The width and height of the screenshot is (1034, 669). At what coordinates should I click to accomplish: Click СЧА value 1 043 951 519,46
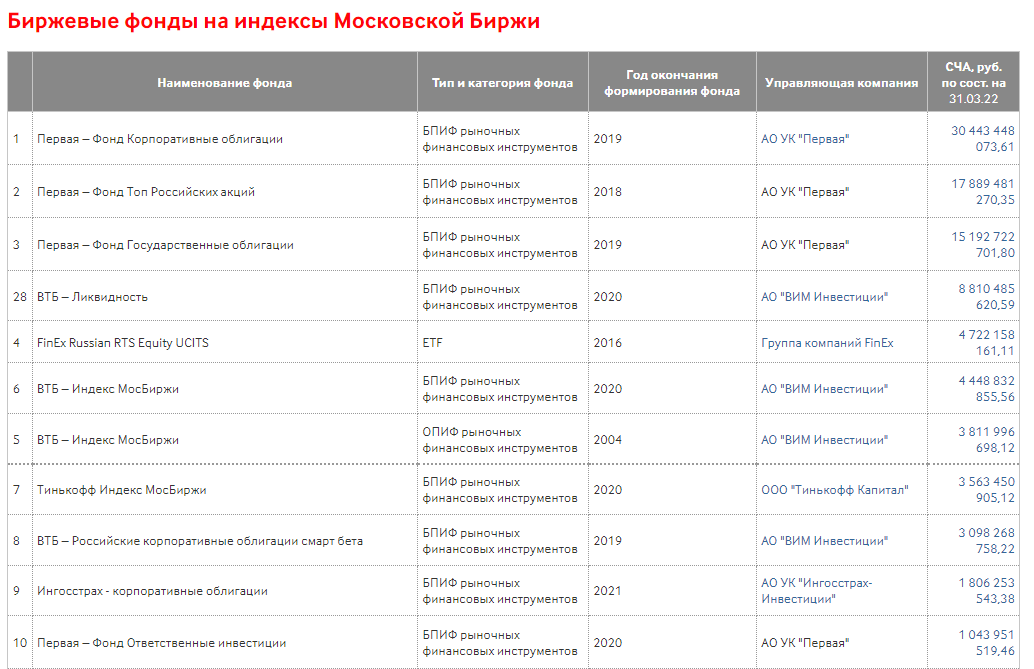click(987, 643)
